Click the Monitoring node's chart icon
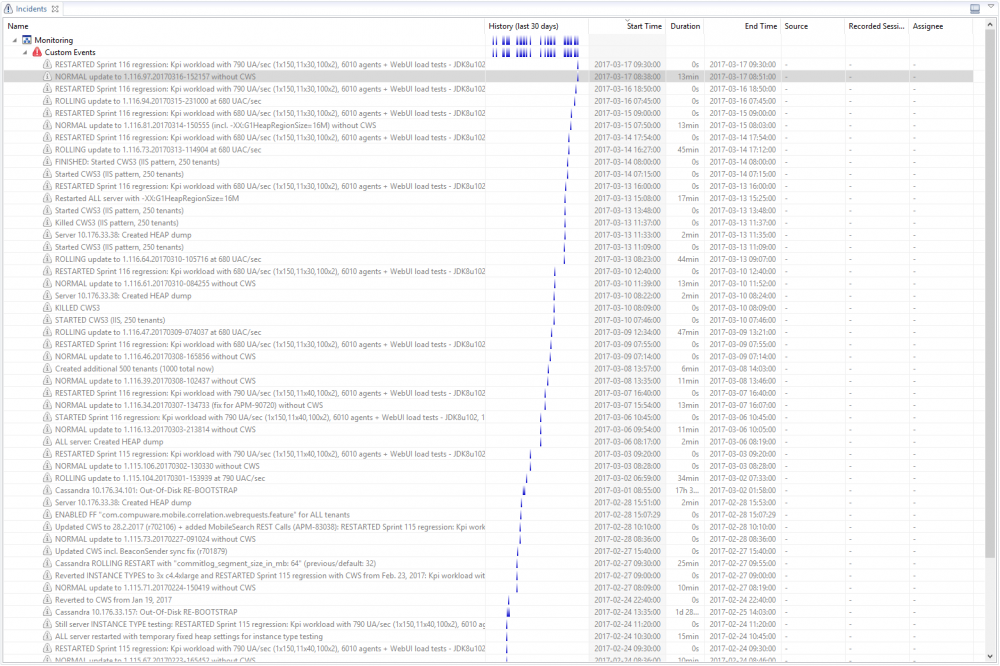This screenshot has height=666, width=1000. coord(28,40)
